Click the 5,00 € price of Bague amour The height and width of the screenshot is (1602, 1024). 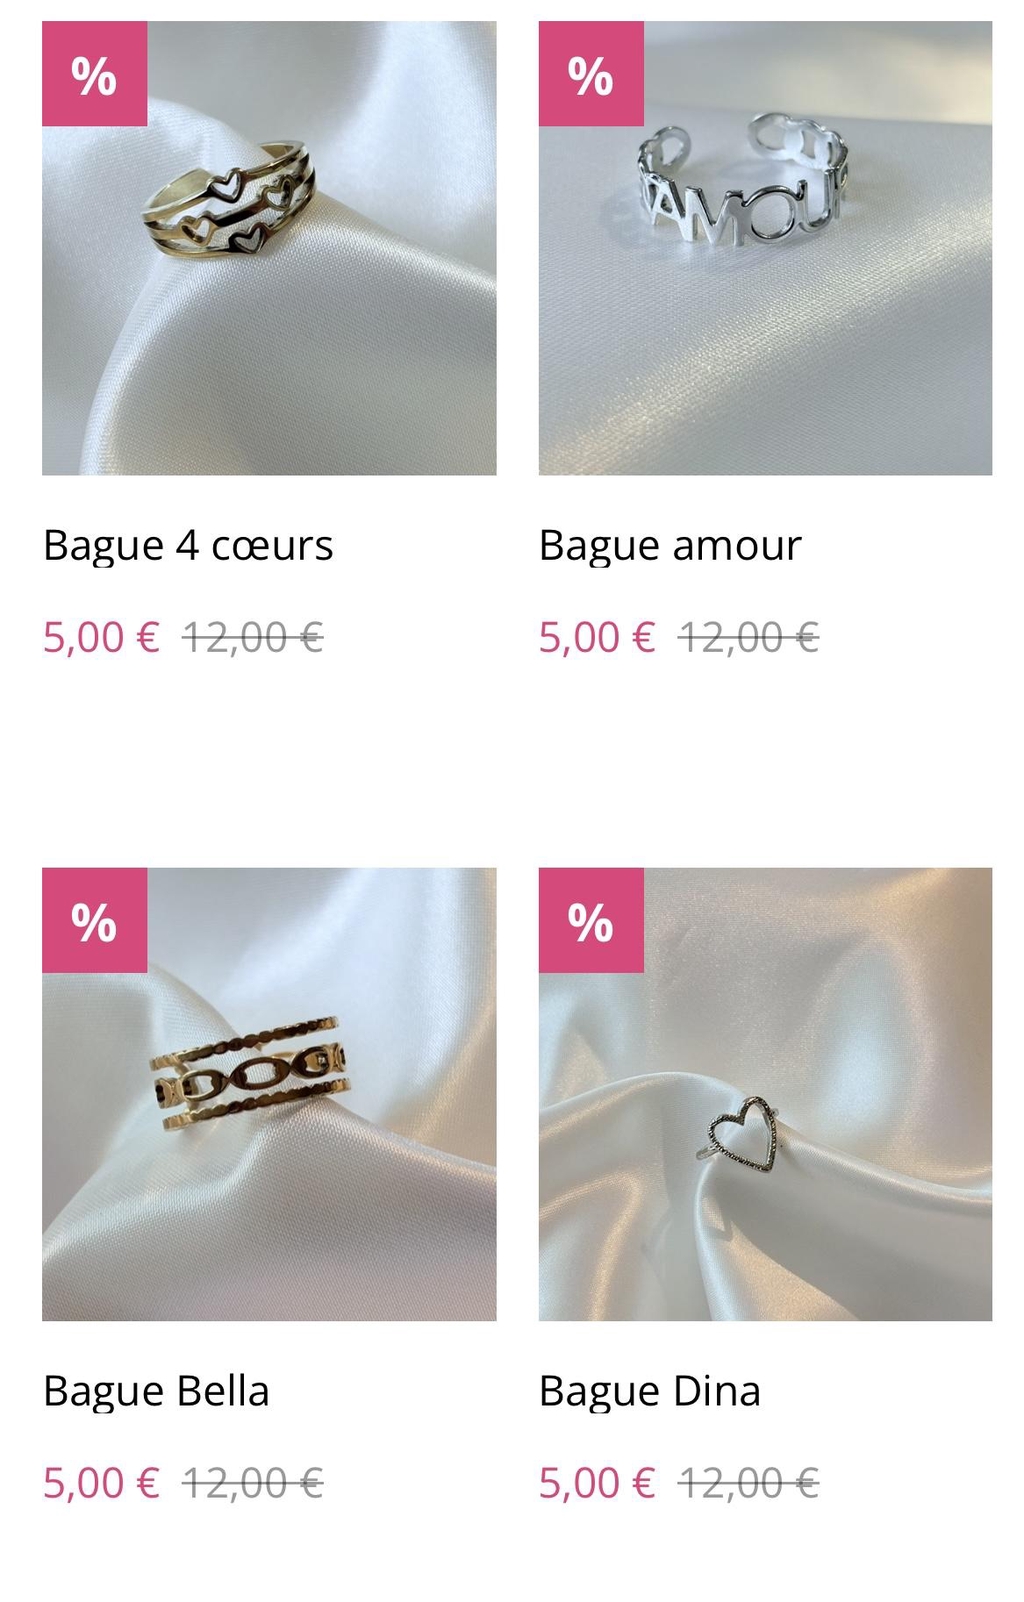point(597,637)
